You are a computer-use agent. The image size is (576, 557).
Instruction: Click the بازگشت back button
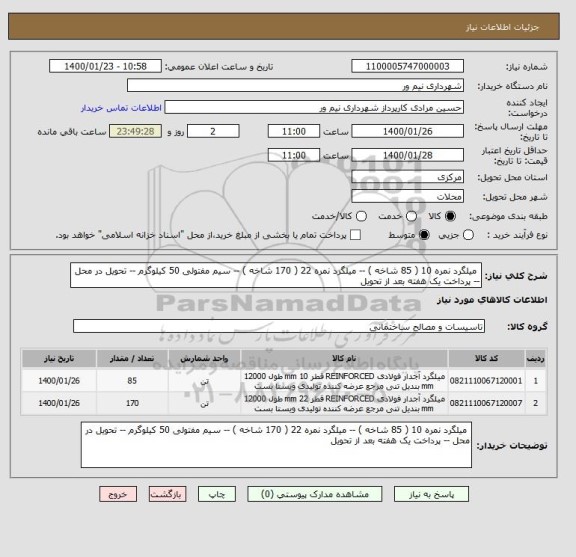click(x=168, y=494)
